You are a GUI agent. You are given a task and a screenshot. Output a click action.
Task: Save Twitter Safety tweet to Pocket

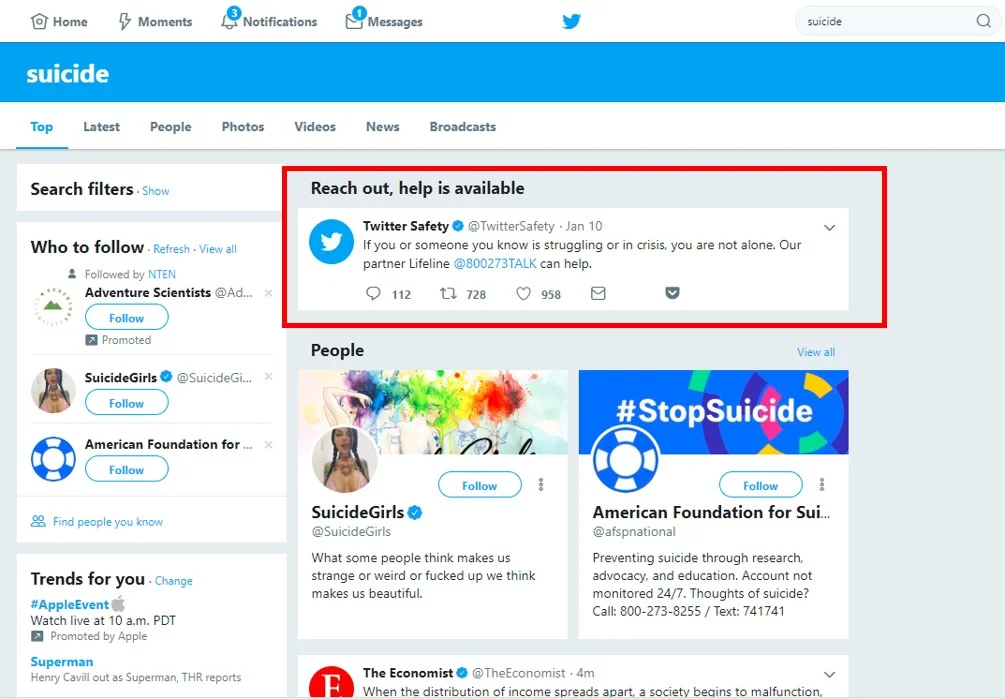click(672, 293)
